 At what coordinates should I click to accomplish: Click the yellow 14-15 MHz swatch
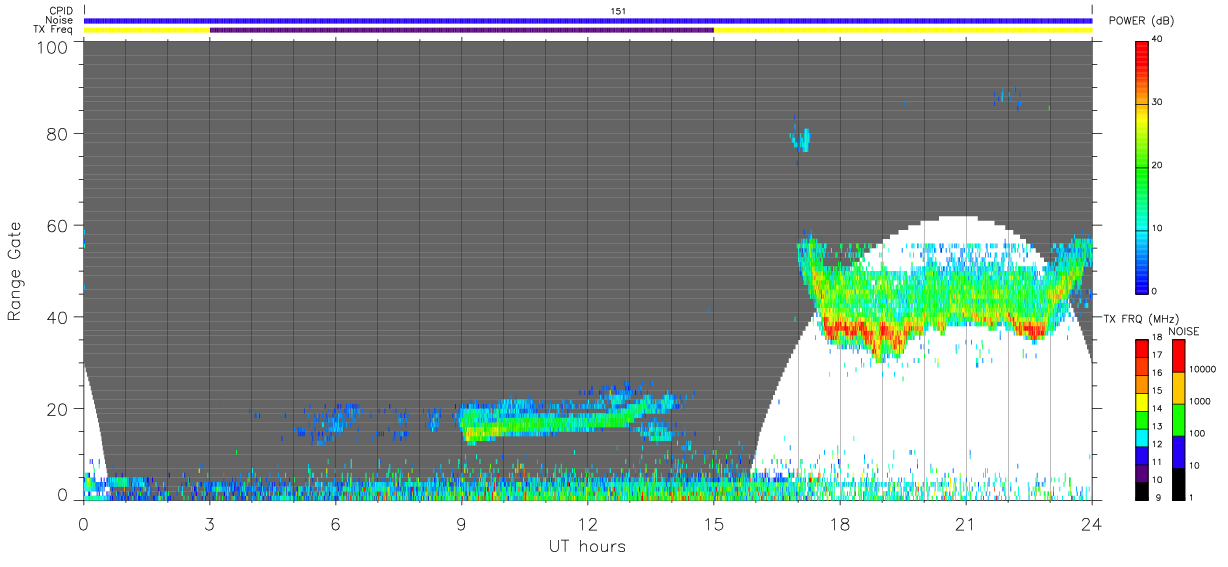pos(1142,401)
